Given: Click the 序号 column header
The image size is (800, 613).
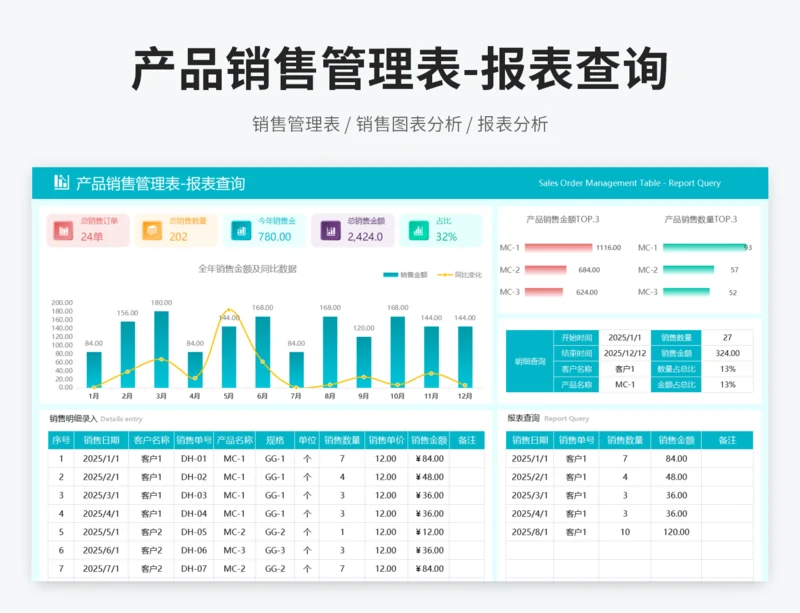Looking at the screenshot, I should (x=61, y=440).
